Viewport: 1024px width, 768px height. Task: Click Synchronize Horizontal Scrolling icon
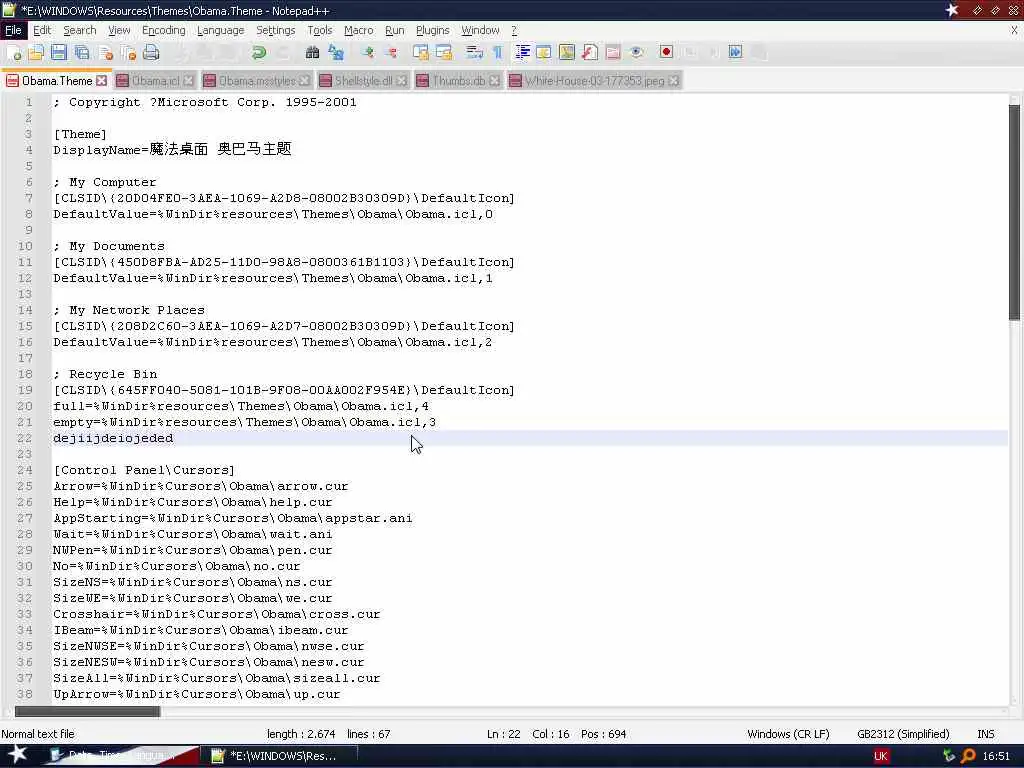(x=444, y=53)
